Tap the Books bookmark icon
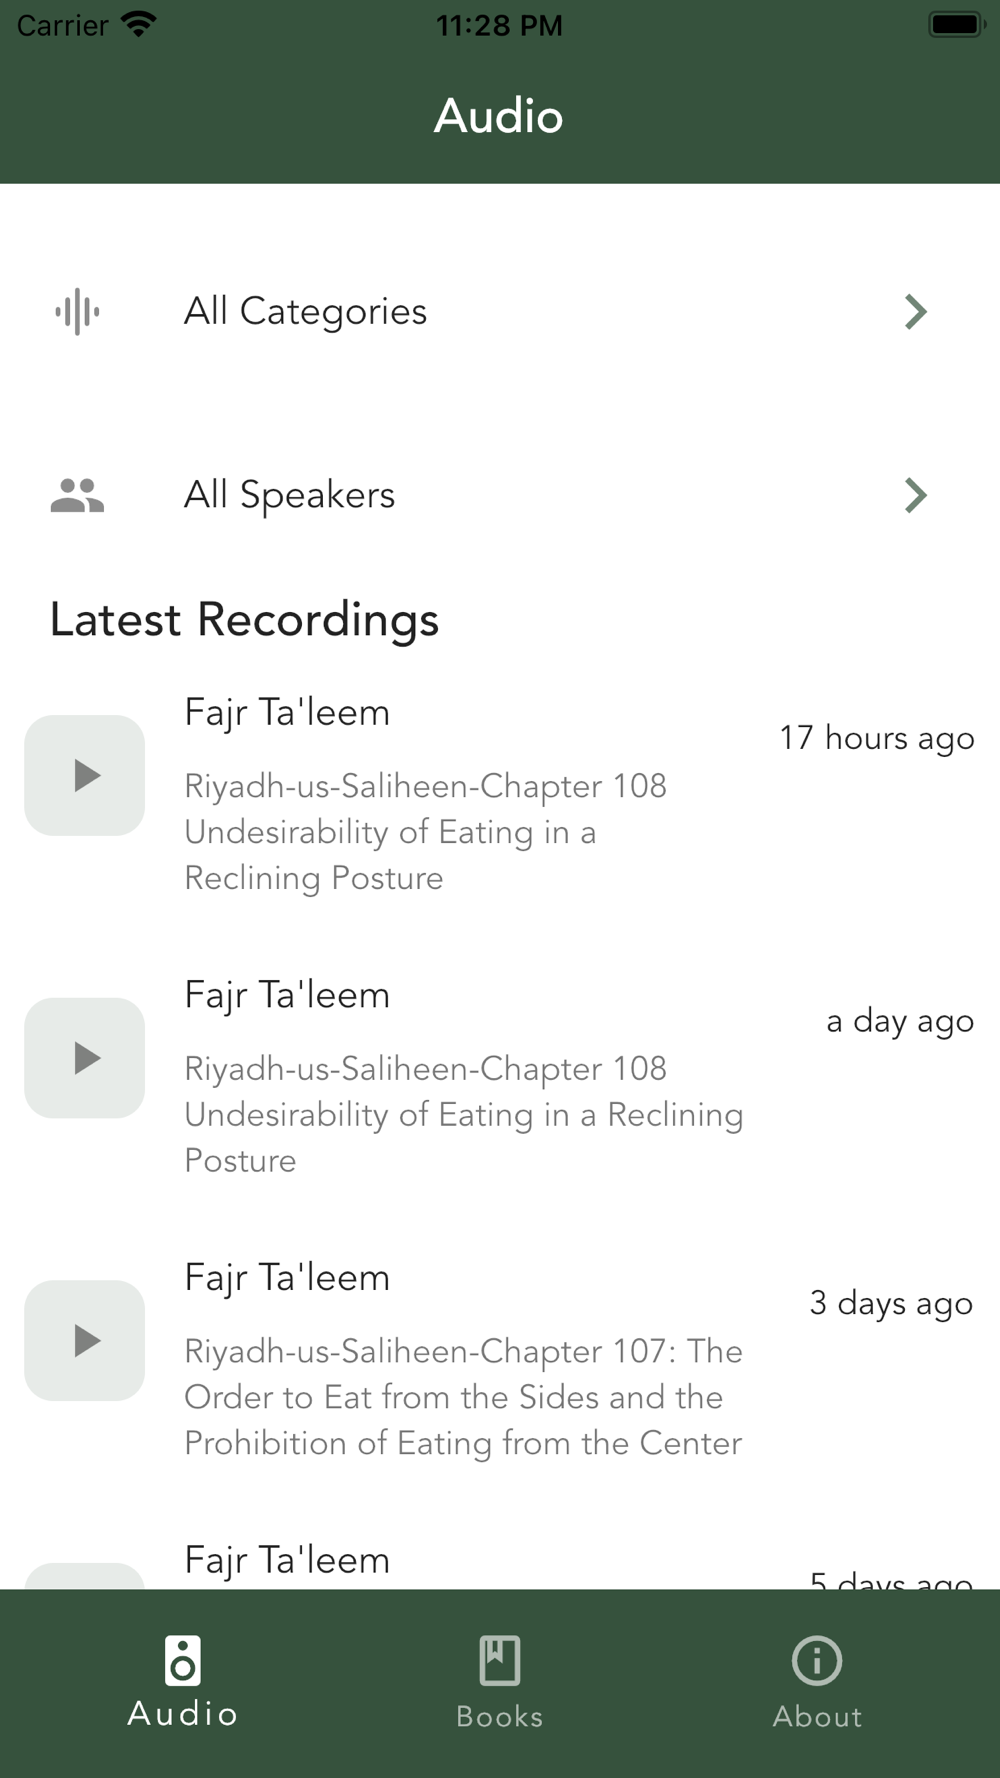The height and width of the screenshot is (1778, 1000). click(499, 1660)
